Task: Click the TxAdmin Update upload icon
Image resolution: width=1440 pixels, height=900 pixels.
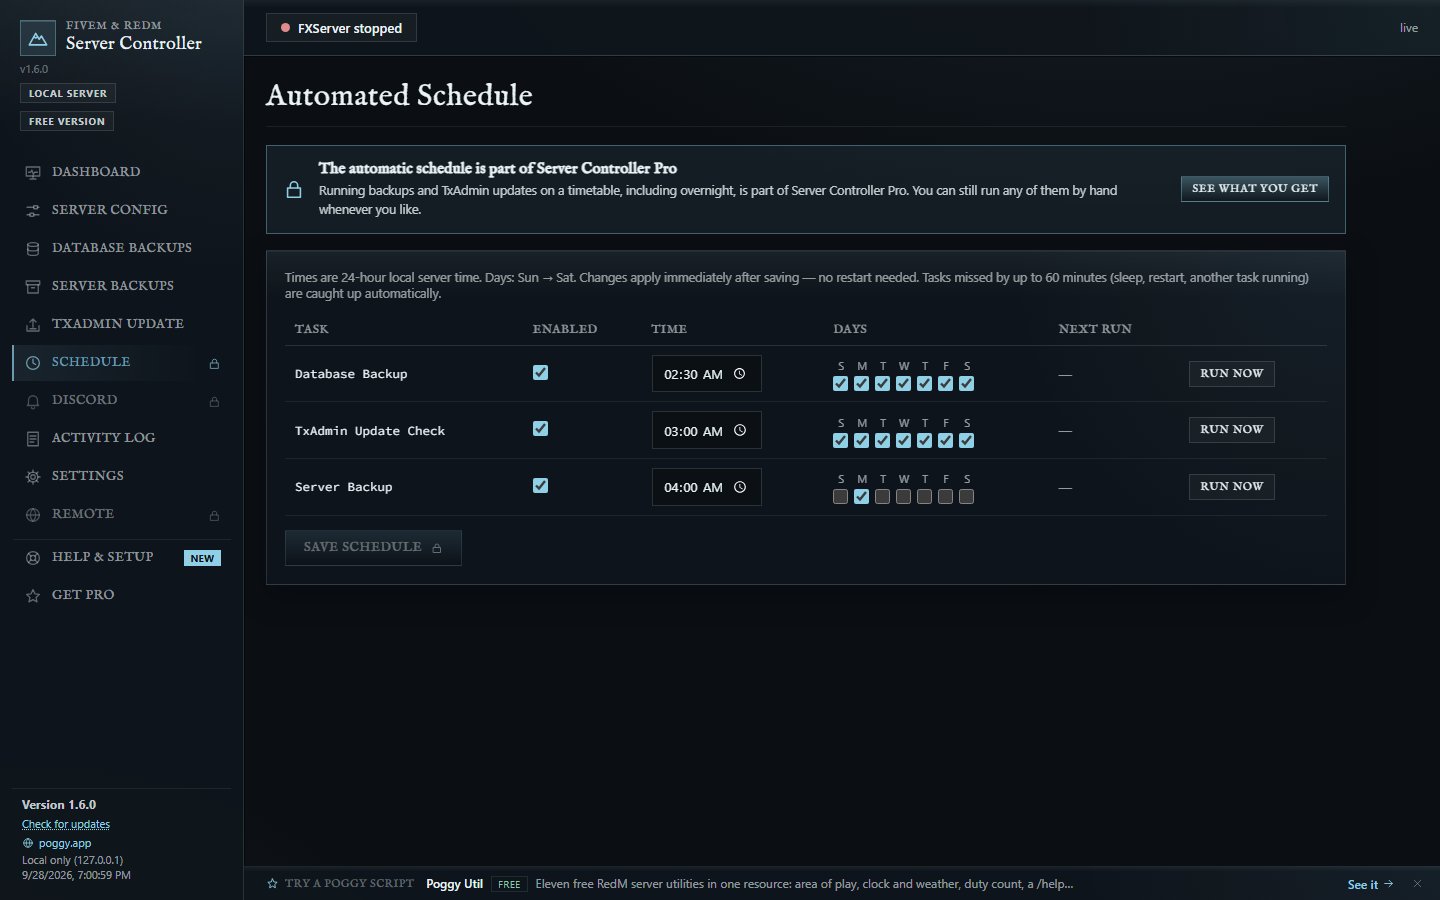Action: point(33,325)
